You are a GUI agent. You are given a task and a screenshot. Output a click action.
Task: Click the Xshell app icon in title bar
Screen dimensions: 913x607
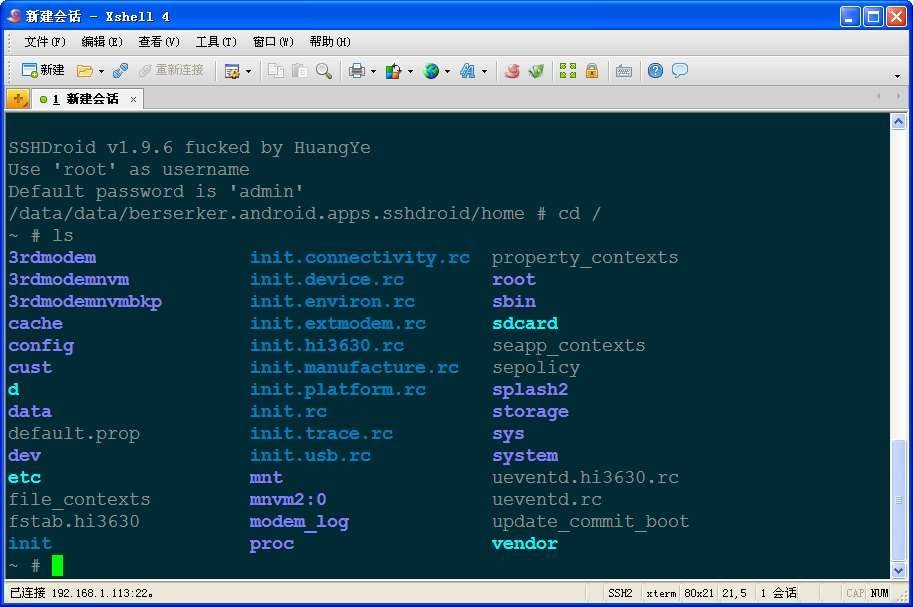point(14,16)
